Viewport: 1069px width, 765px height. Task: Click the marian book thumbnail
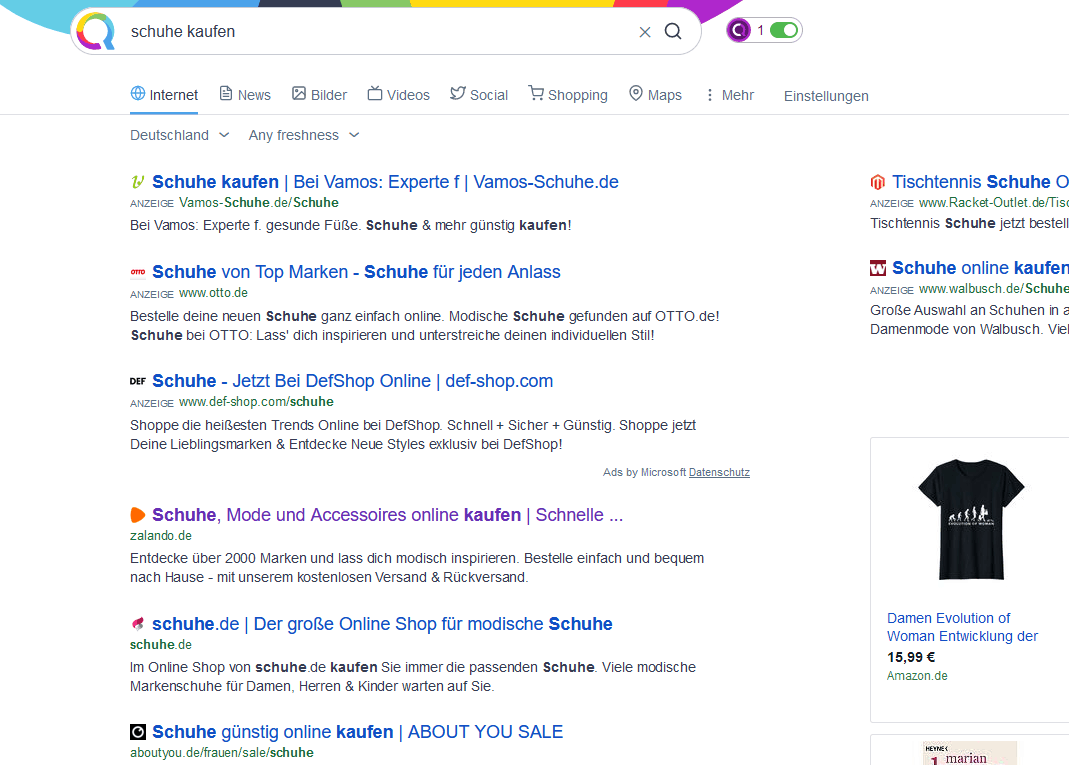[969, 753]
